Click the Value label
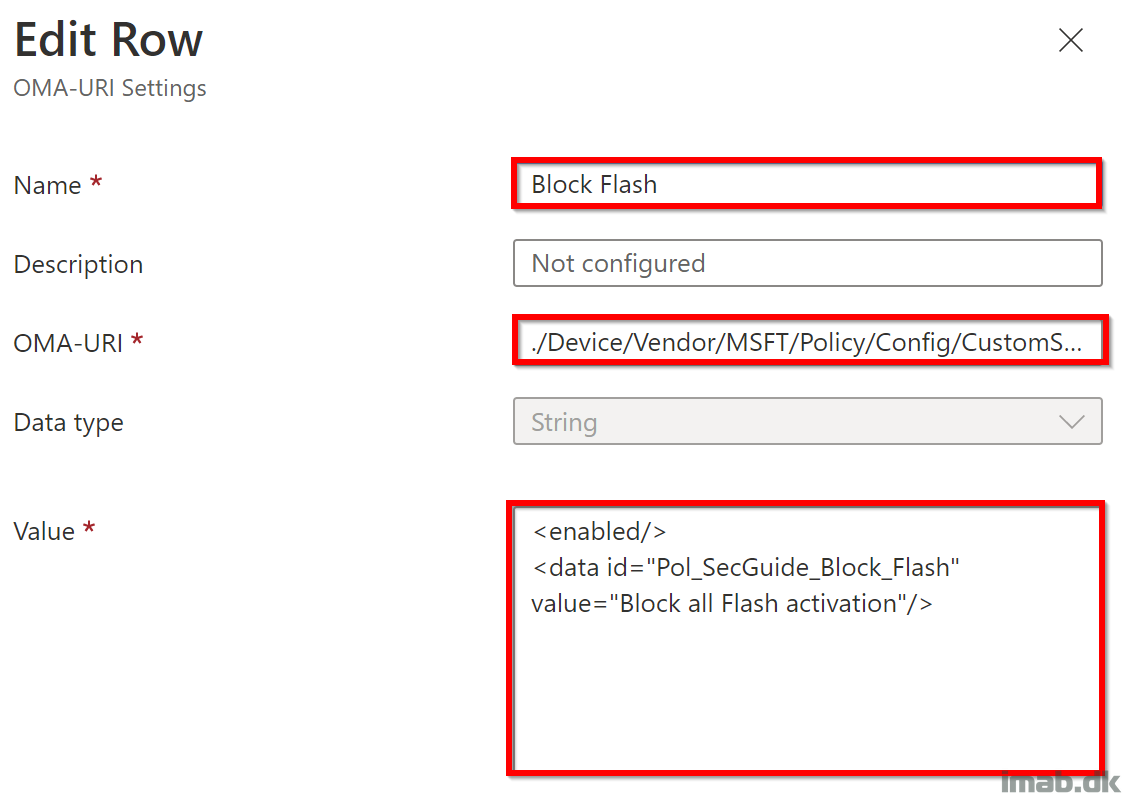Screen dimensions: 1124x794 coord(44,532)
